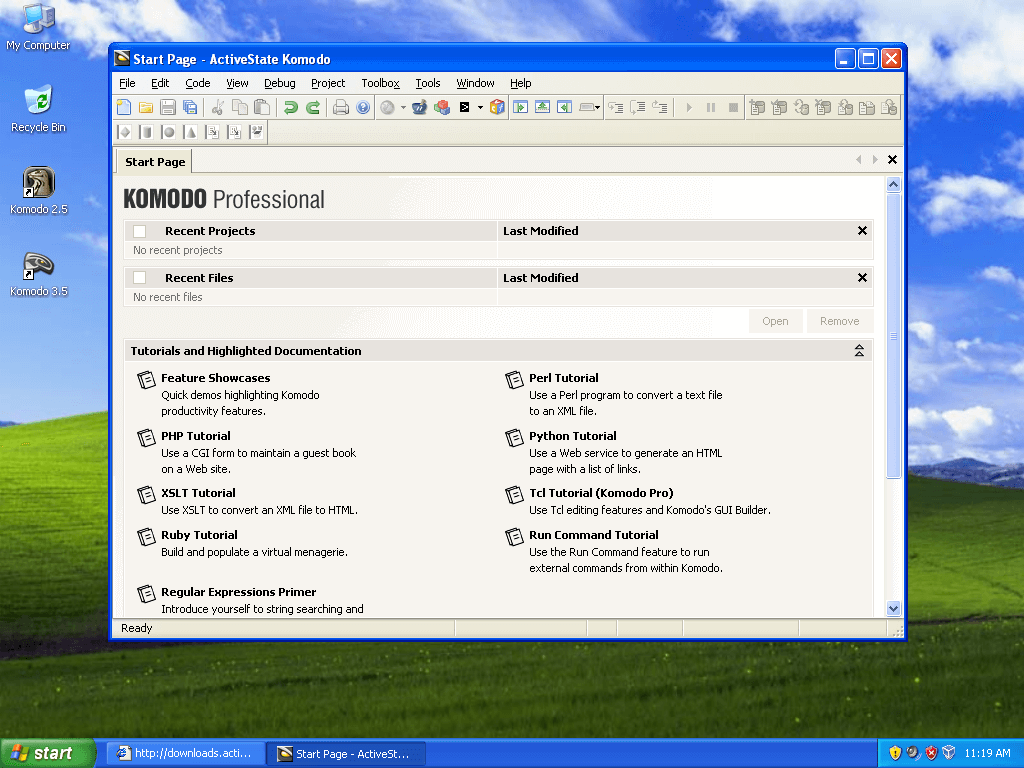Click the Print icon

[341, 107]
